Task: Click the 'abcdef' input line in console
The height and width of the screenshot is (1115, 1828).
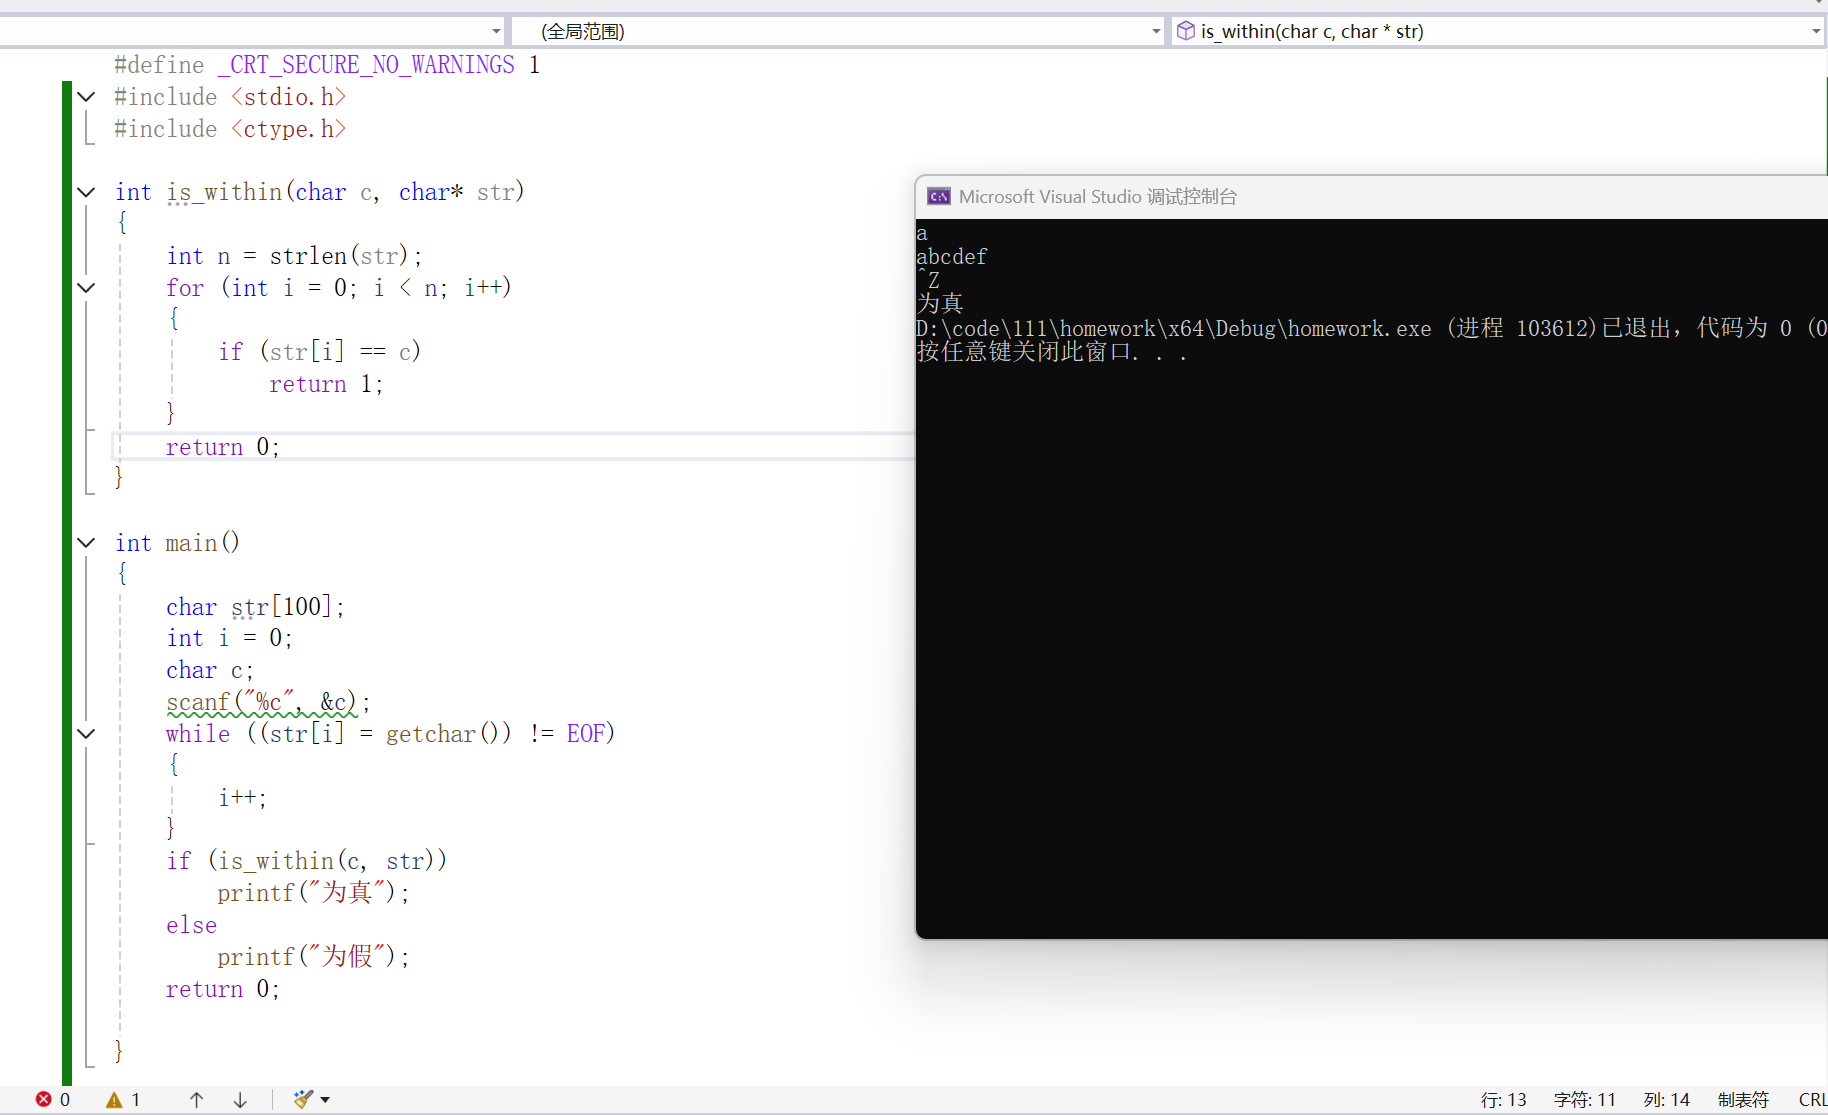Action: coord(951,257)
